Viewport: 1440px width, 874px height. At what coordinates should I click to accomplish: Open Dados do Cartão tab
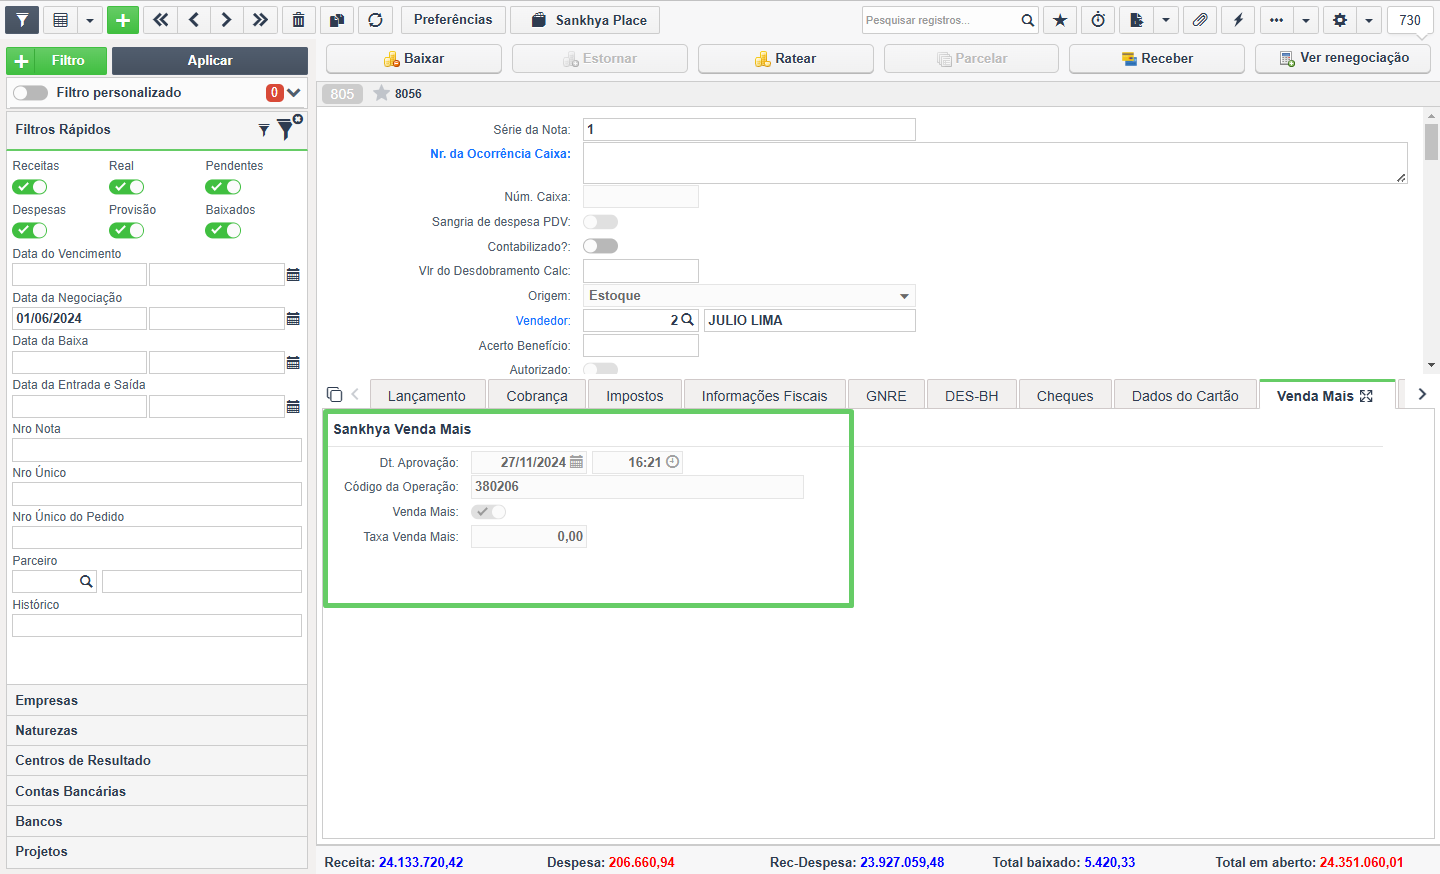[1185, 396]
